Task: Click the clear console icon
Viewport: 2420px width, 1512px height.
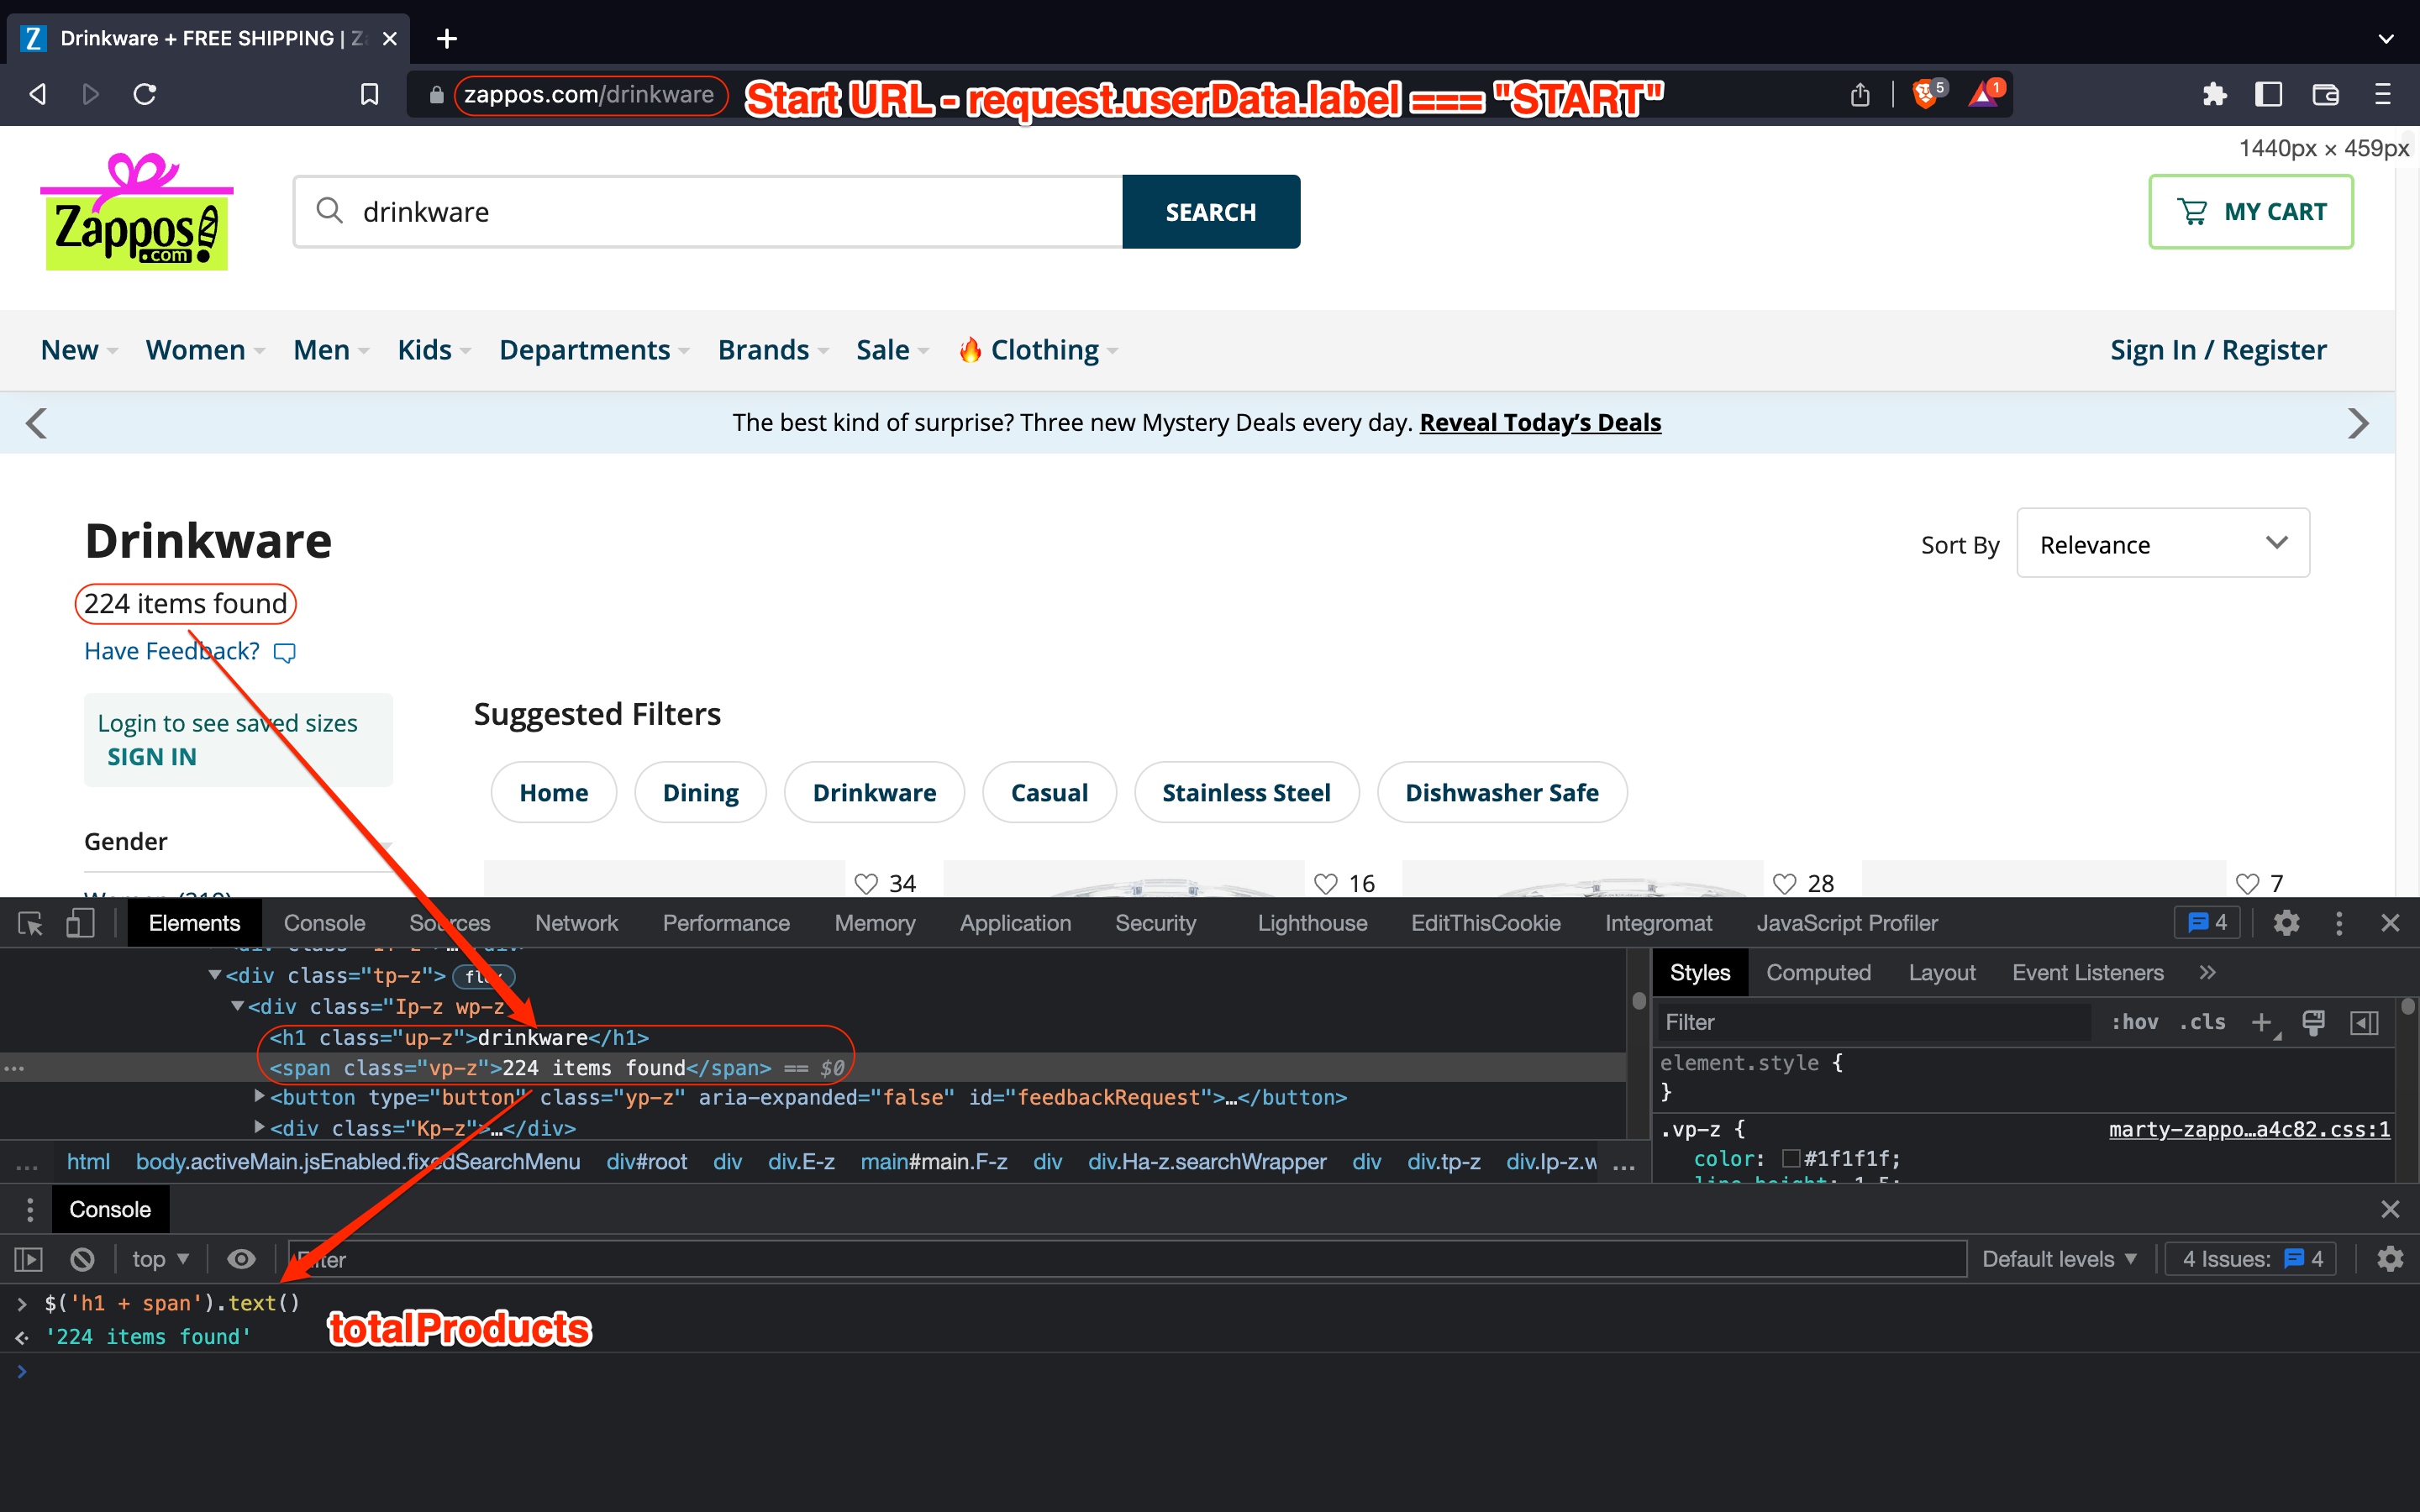Action: coord(82,1259)
